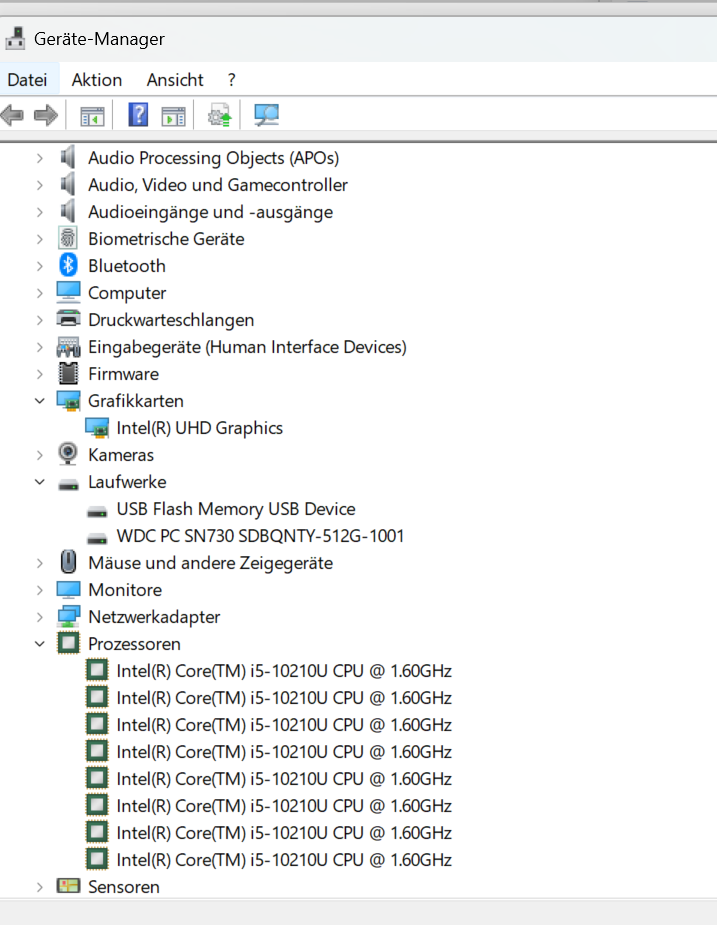Expand the Monitore node
Image resolution: width=717 pixels, height=925 pixels.
[40, 590]
